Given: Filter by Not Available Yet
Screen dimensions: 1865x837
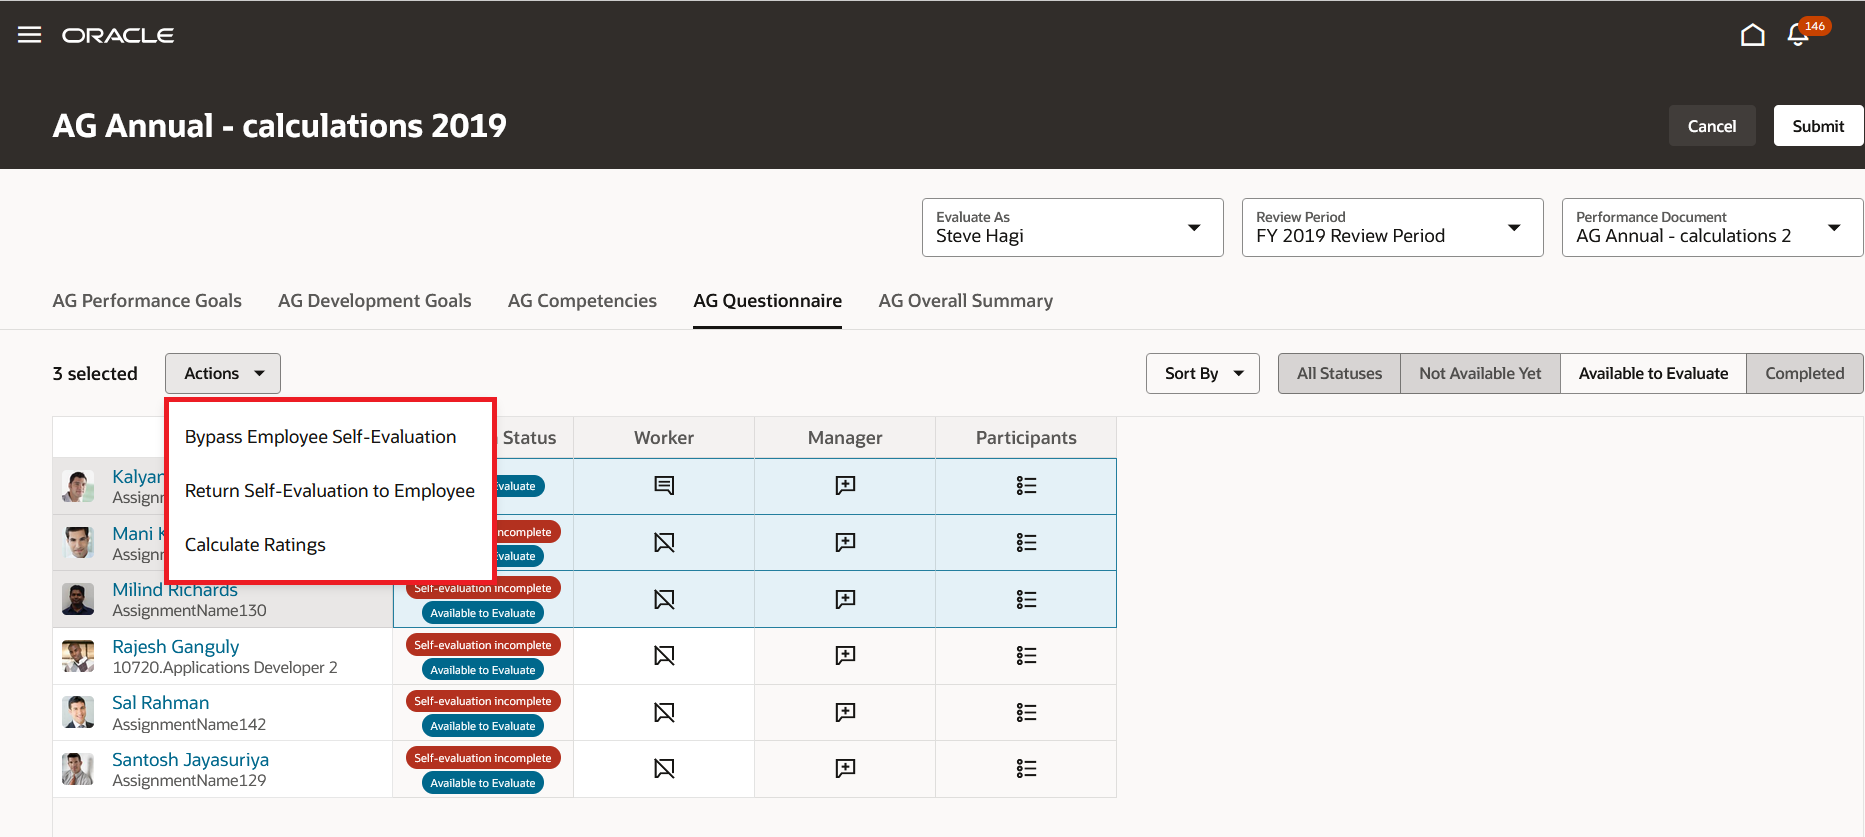Looking at the screenshot, I should [1480, 373].
